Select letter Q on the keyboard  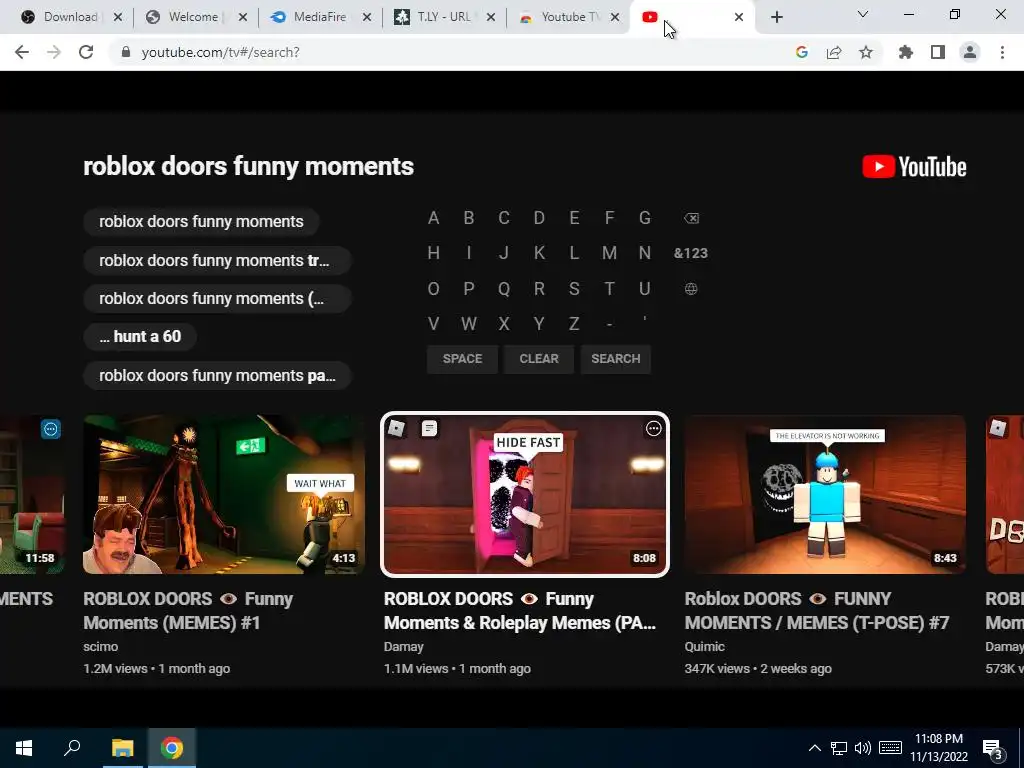pos(504,289)
